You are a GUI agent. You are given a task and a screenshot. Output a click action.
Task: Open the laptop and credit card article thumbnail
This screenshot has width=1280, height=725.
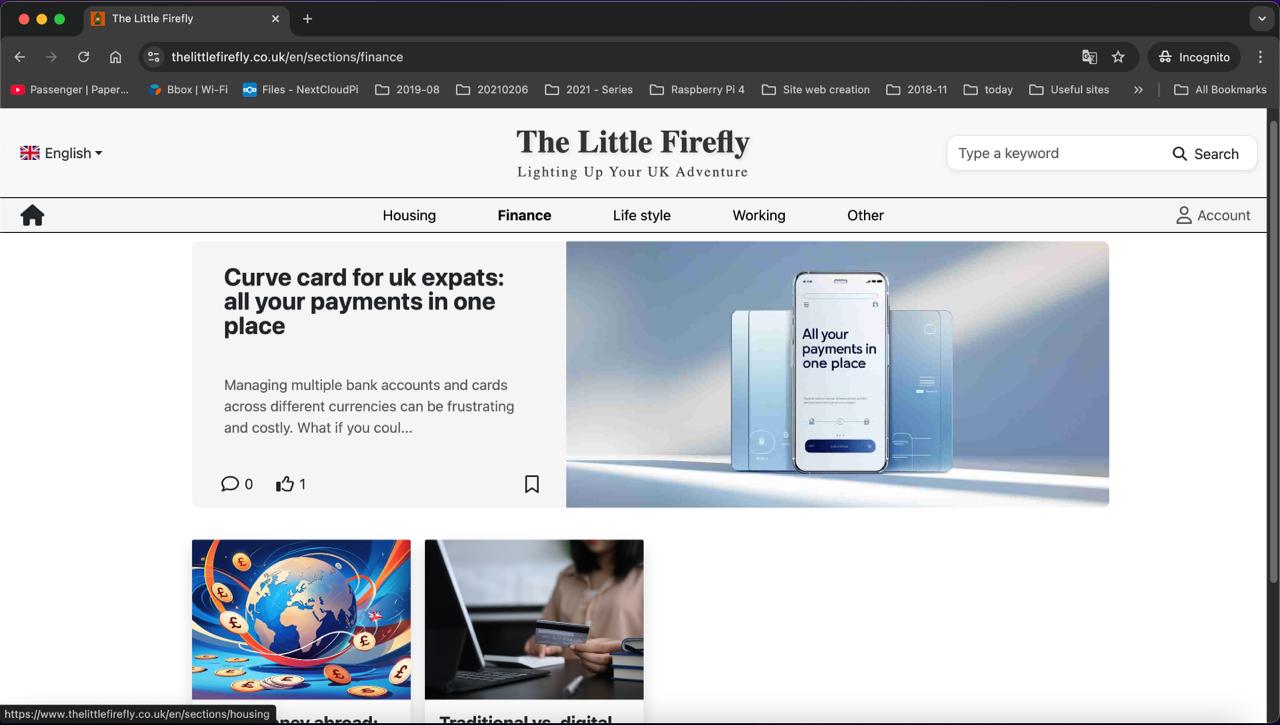coord(534,619)
